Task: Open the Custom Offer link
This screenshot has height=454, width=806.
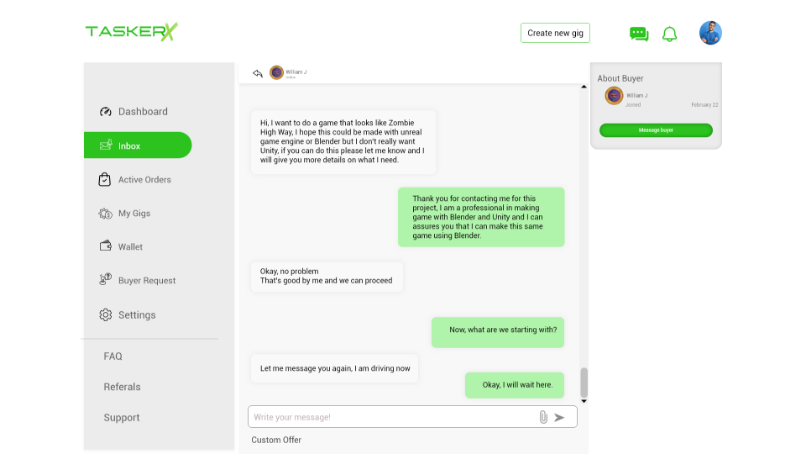Action: pyautogui.click(x=277, y=440)
